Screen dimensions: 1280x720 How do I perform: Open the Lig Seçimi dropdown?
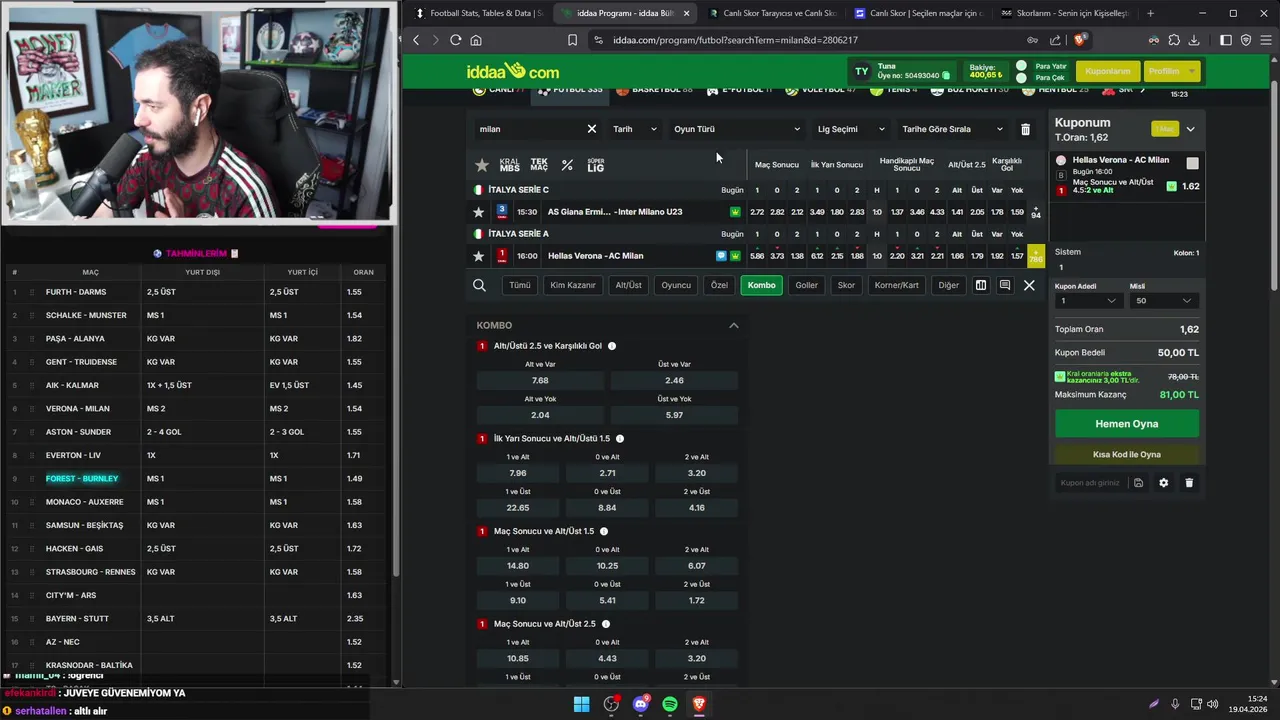pyautogui.click(x=851, y=129)
